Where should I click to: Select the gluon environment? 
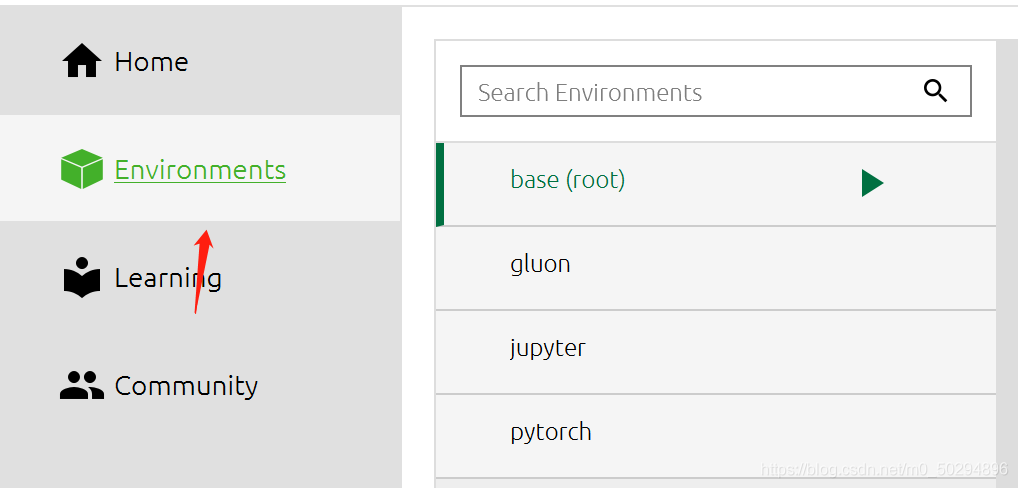tap(540, 264)
